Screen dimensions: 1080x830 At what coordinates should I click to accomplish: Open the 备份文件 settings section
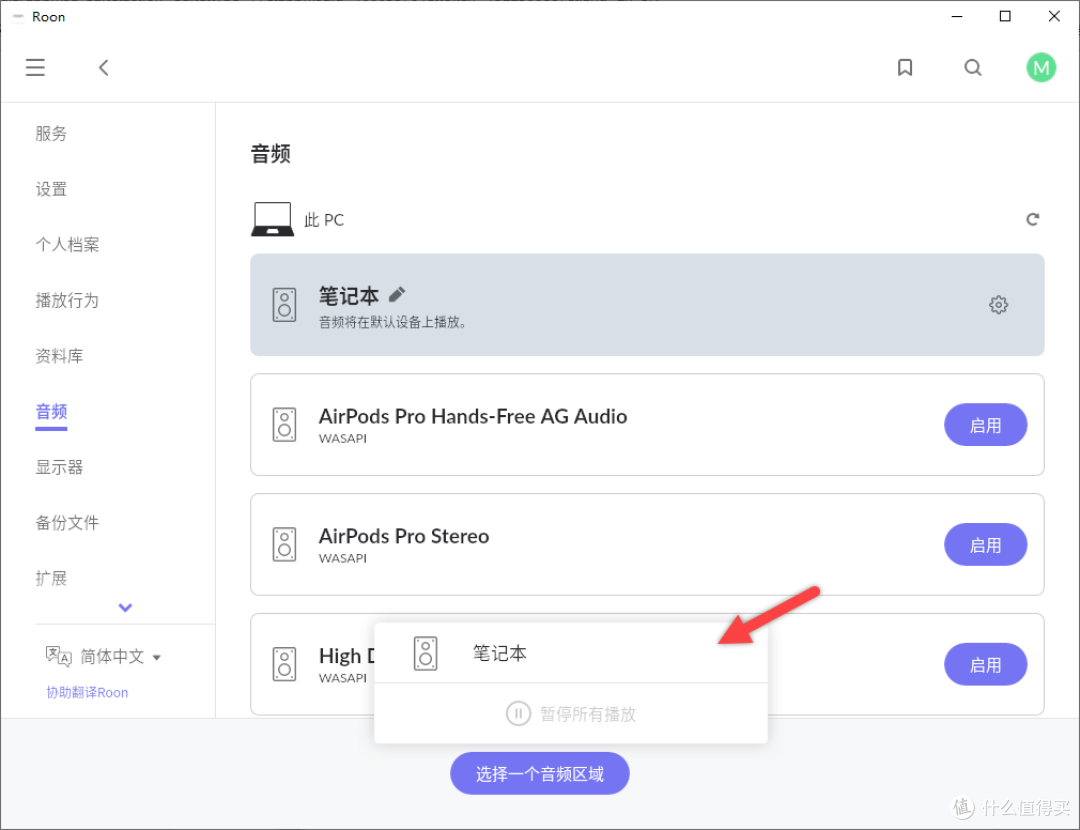(x=67, y=522)
